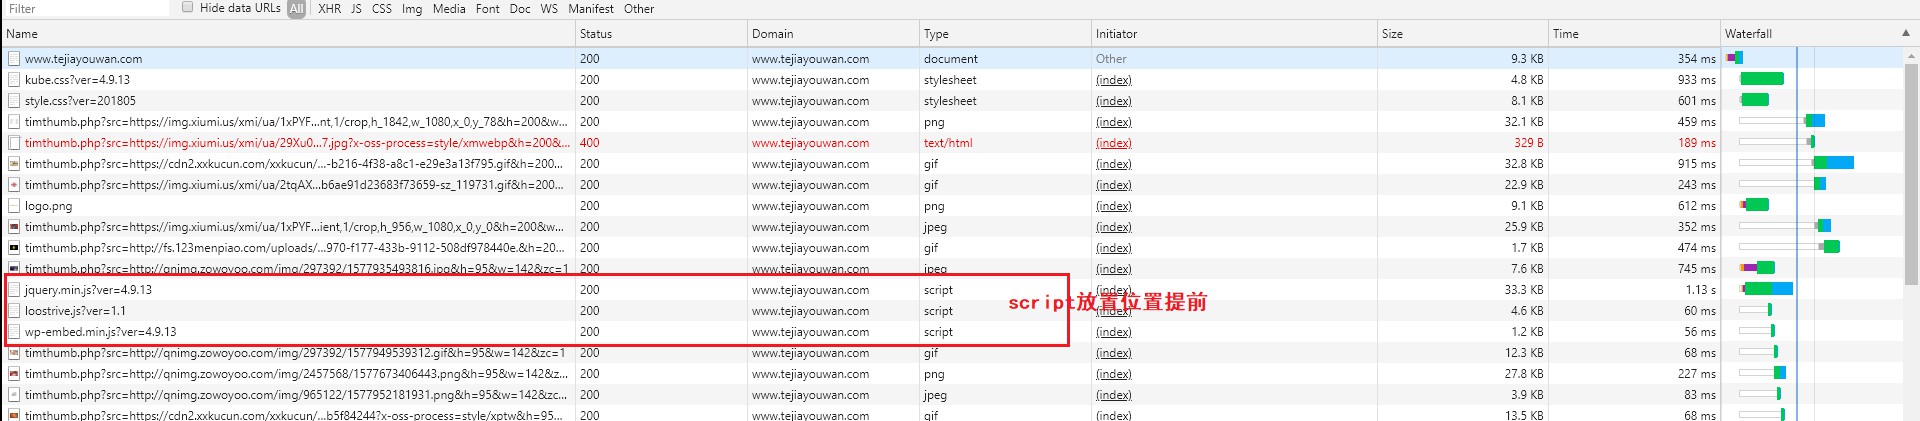The height and width of the screenshot is (421, 1920).
Task: Click file icon beside logo.png
Action: pos(14,206)
